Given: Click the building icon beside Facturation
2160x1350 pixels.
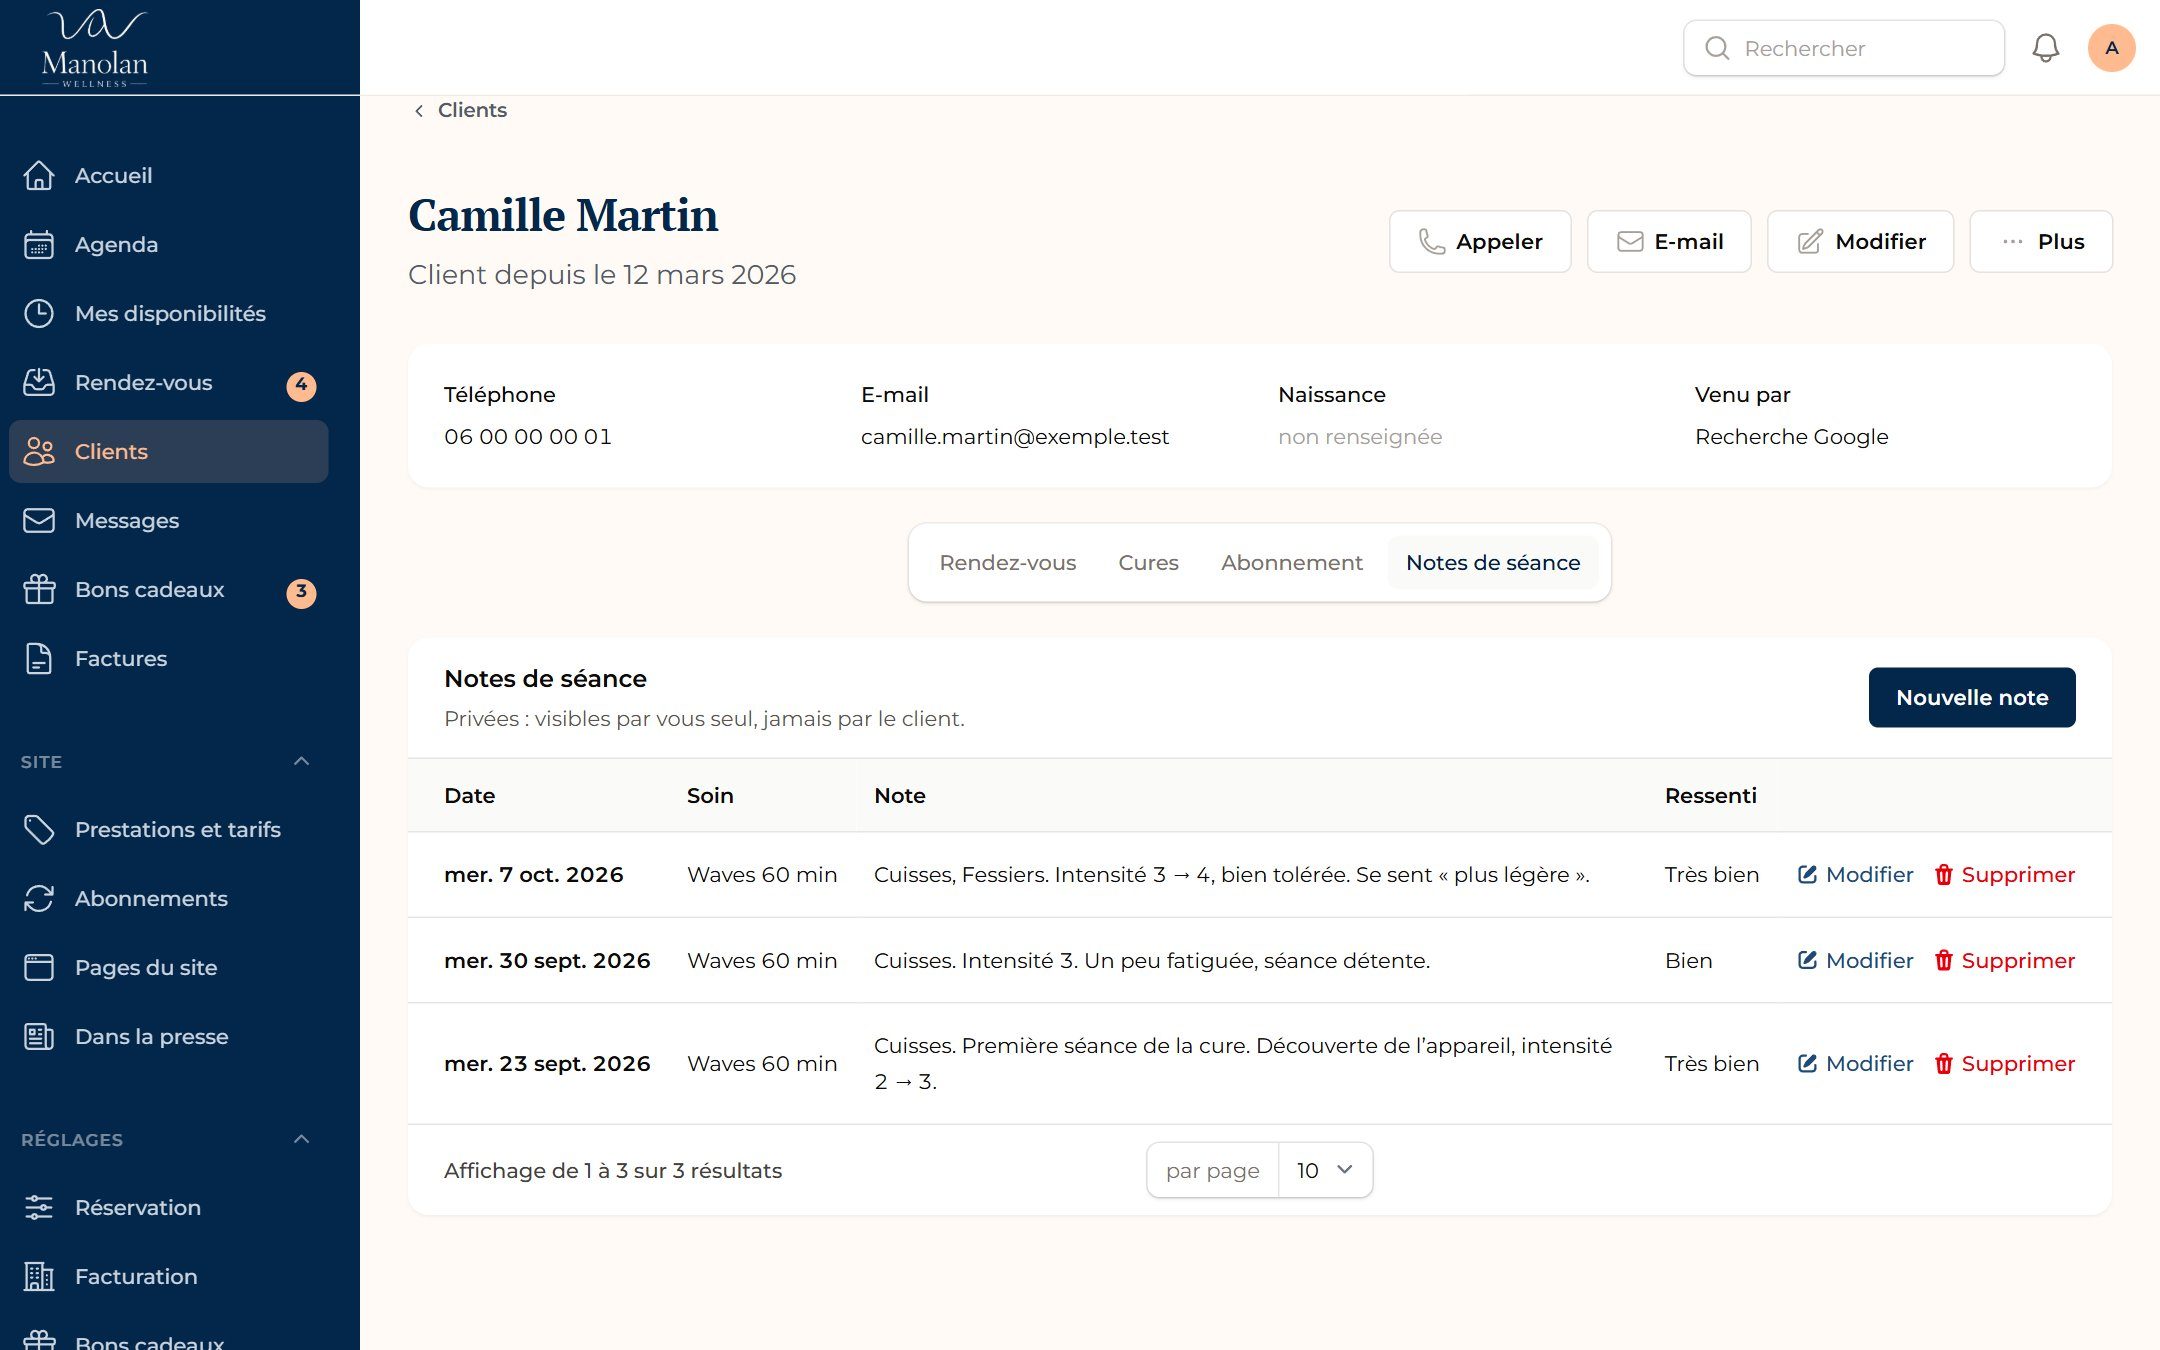Looking at the screenshot, I should click(39, 1276).
